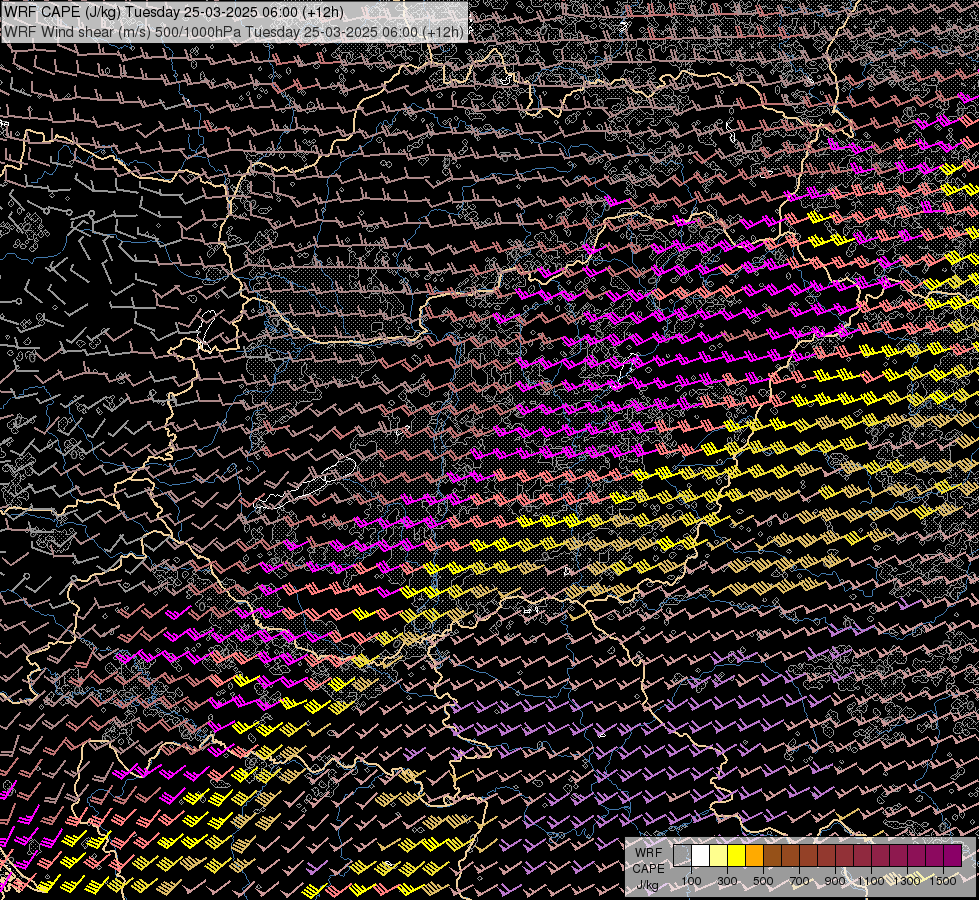The height and width of the screenshot is (900, 979).
Task: Click the '900' legend value
Action: pyautogui.click(x=835, y=881)
